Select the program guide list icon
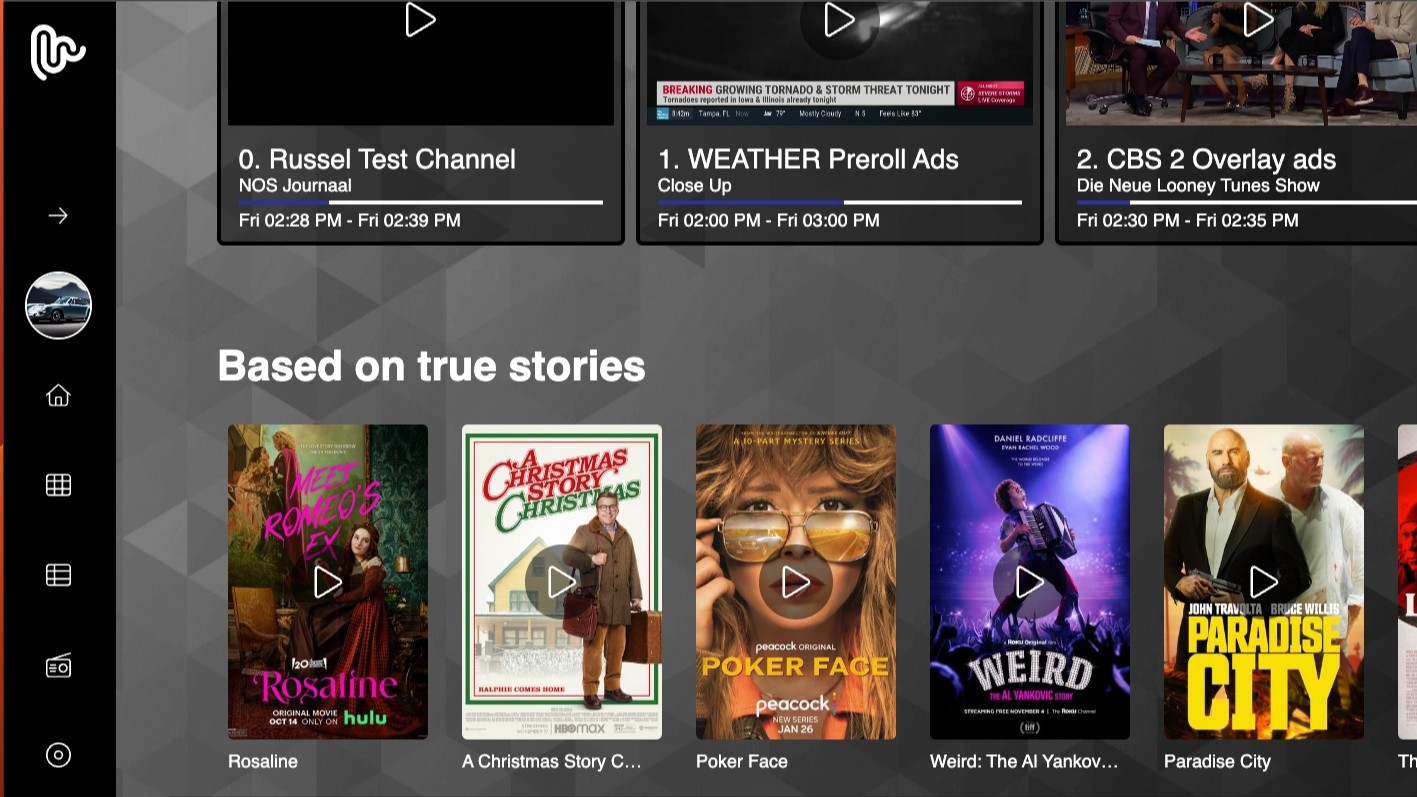Image resolution: width=1417 pixels, height=797 pixels. (58, 574)
